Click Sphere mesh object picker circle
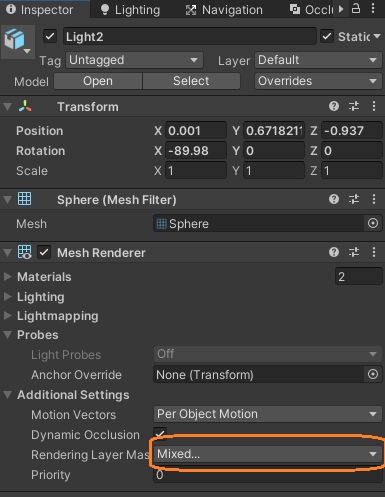385x497 pixels. pos(373,223)
